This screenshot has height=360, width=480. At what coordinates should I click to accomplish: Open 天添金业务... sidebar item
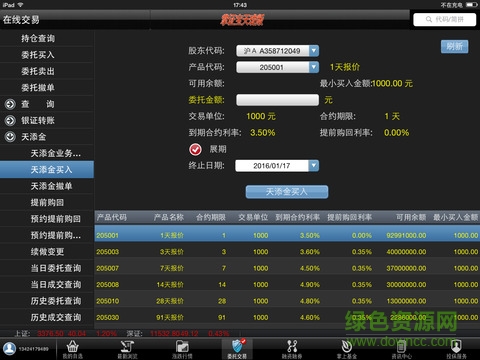click(47, 153)
